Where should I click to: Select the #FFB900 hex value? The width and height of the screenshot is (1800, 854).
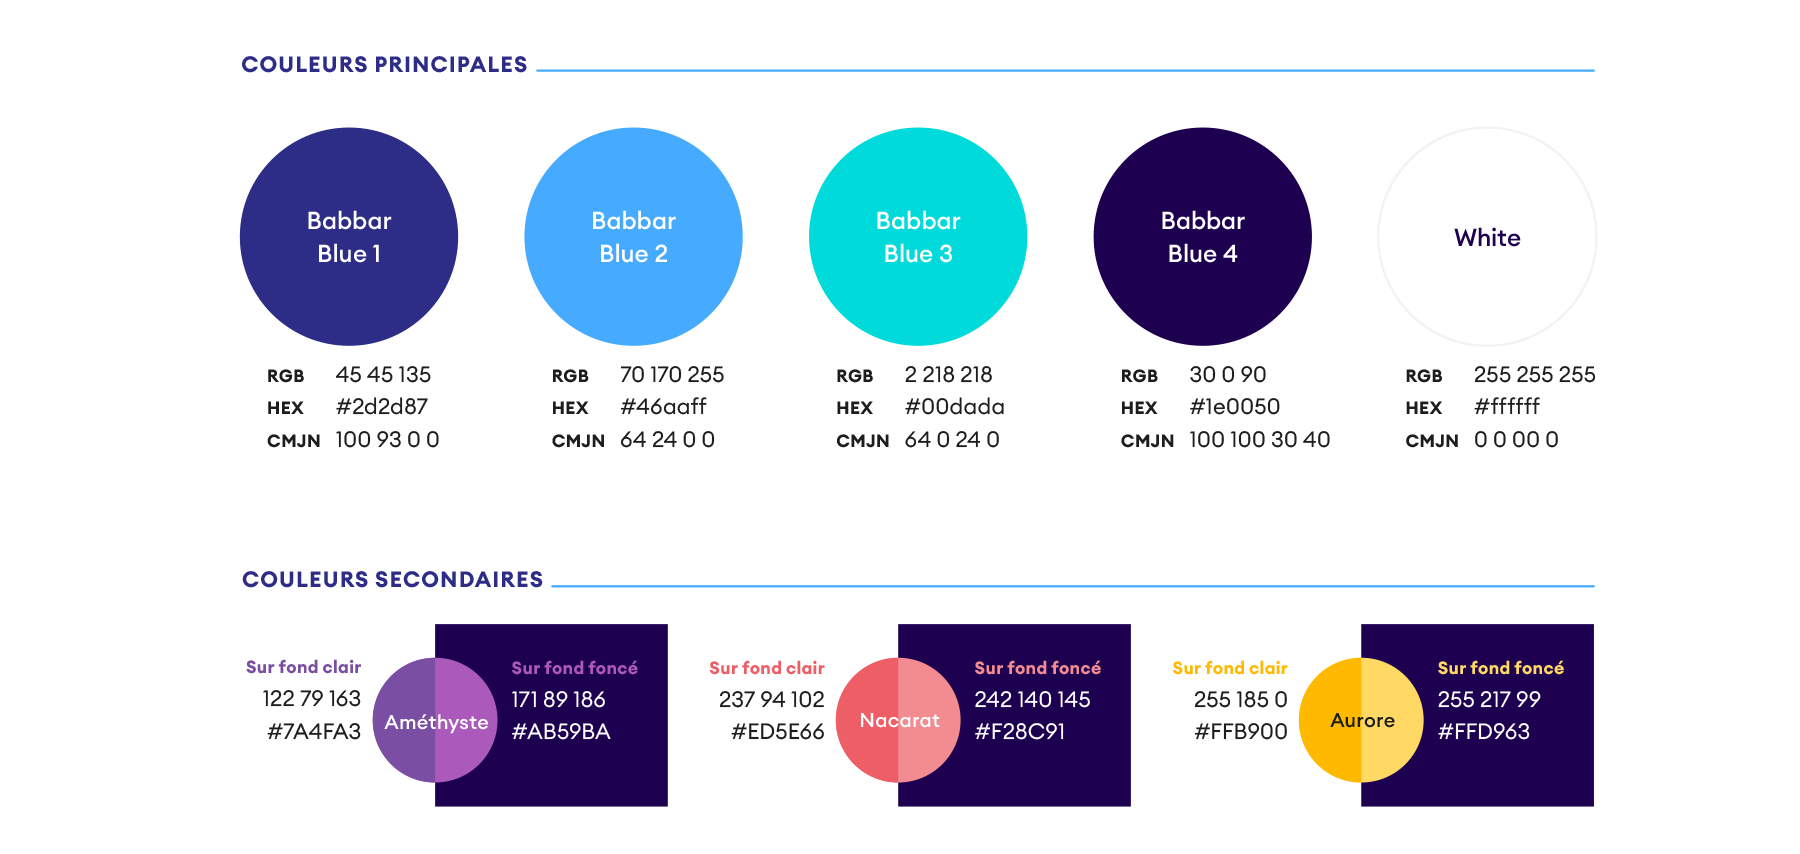[1241, 732]
